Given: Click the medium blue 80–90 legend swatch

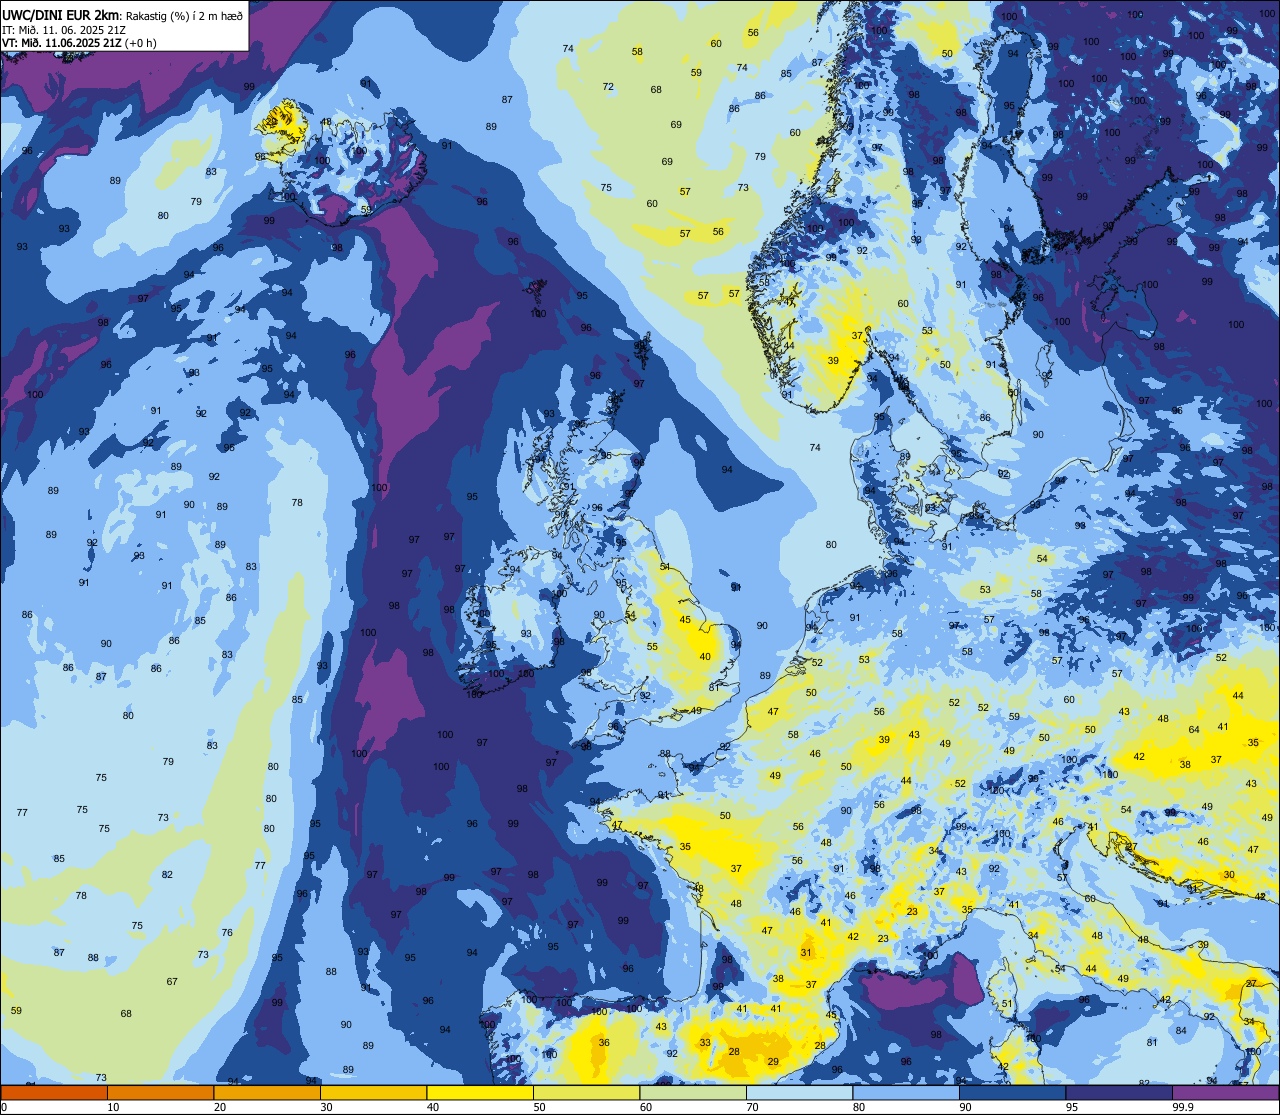Looking at the screenshot, I should 906,1092.
